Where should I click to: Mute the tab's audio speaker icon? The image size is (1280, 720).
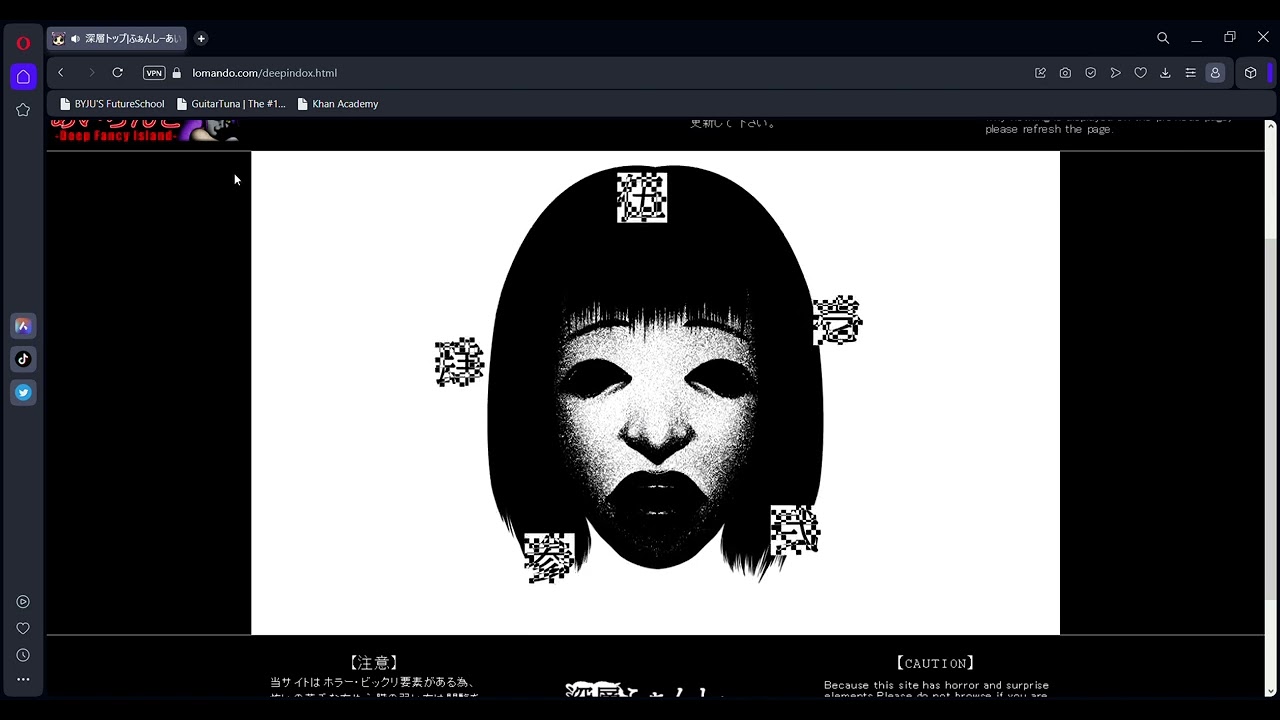pos(75,39)
